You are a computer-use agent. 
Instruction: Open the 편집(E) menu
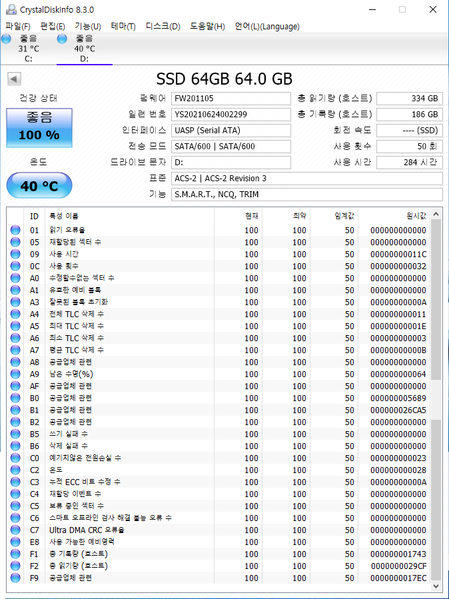click(x=53, y=26)
